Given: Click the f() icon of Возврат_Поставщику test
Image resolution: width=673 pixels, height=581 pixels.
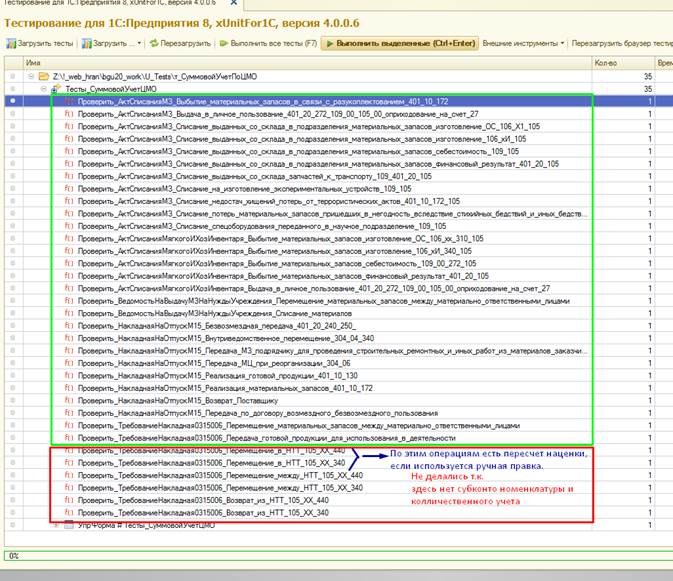Looking at the screenshot, I should [68, 400].
